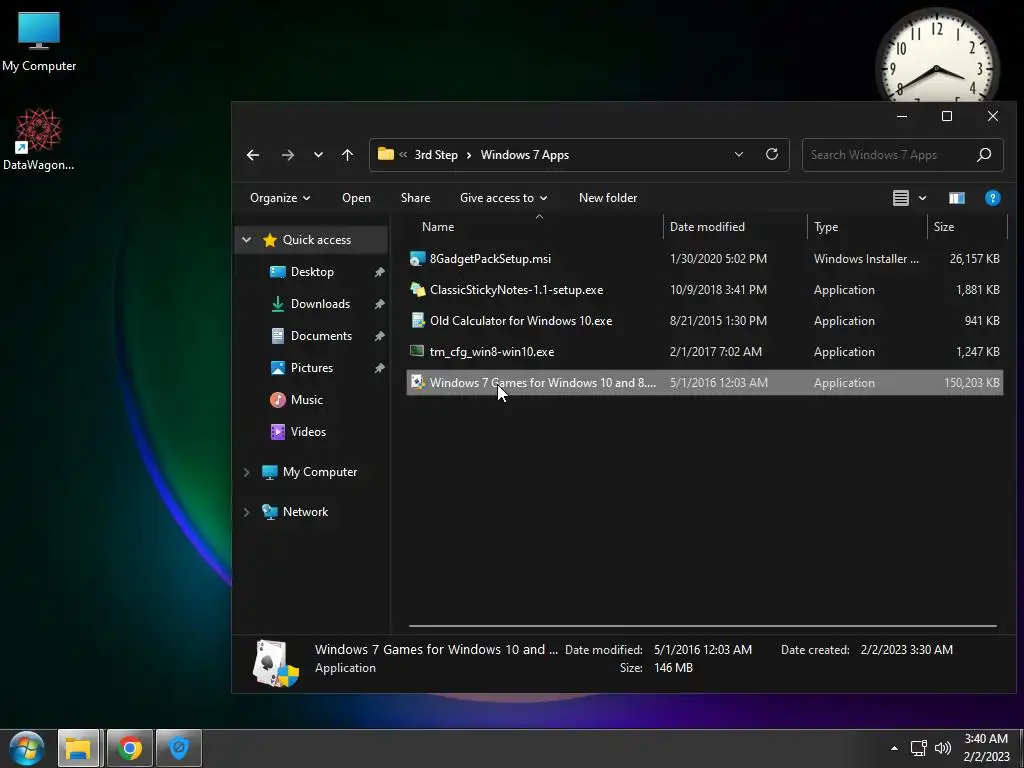The width and height of the screenshot is (1024, 768).
Task: Click the cards thumbnail in details pane
Action: (275, 662)
